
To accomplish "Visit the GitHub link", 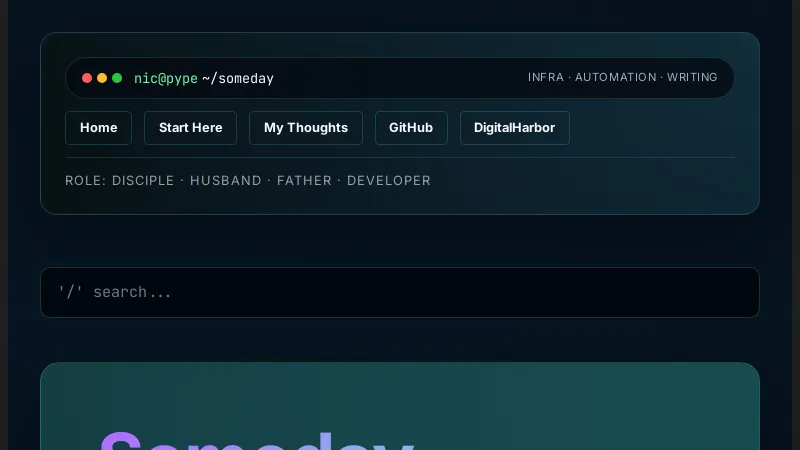I will tap(410, 128).
